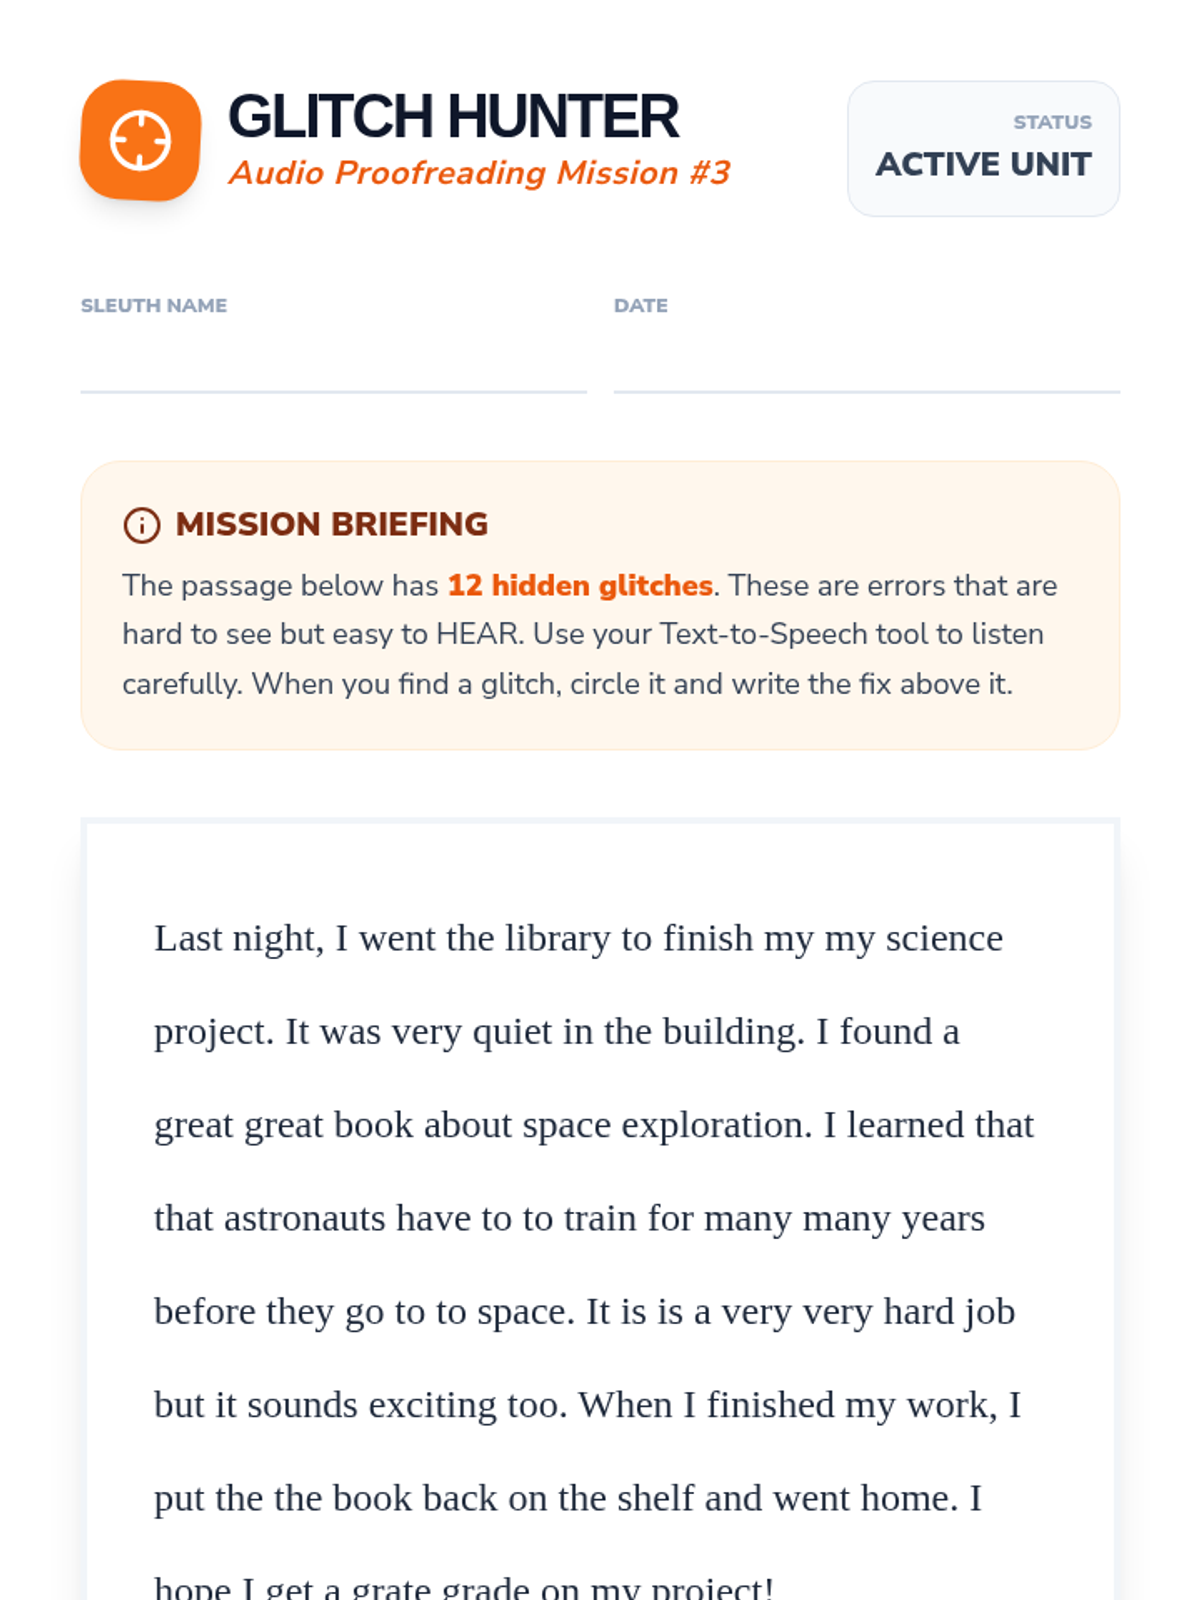The height and width of the screenshot is (1600, 1200).
Task: Click the Sleuth Name label
Action: pyautogui.click(x=154, y=306)
